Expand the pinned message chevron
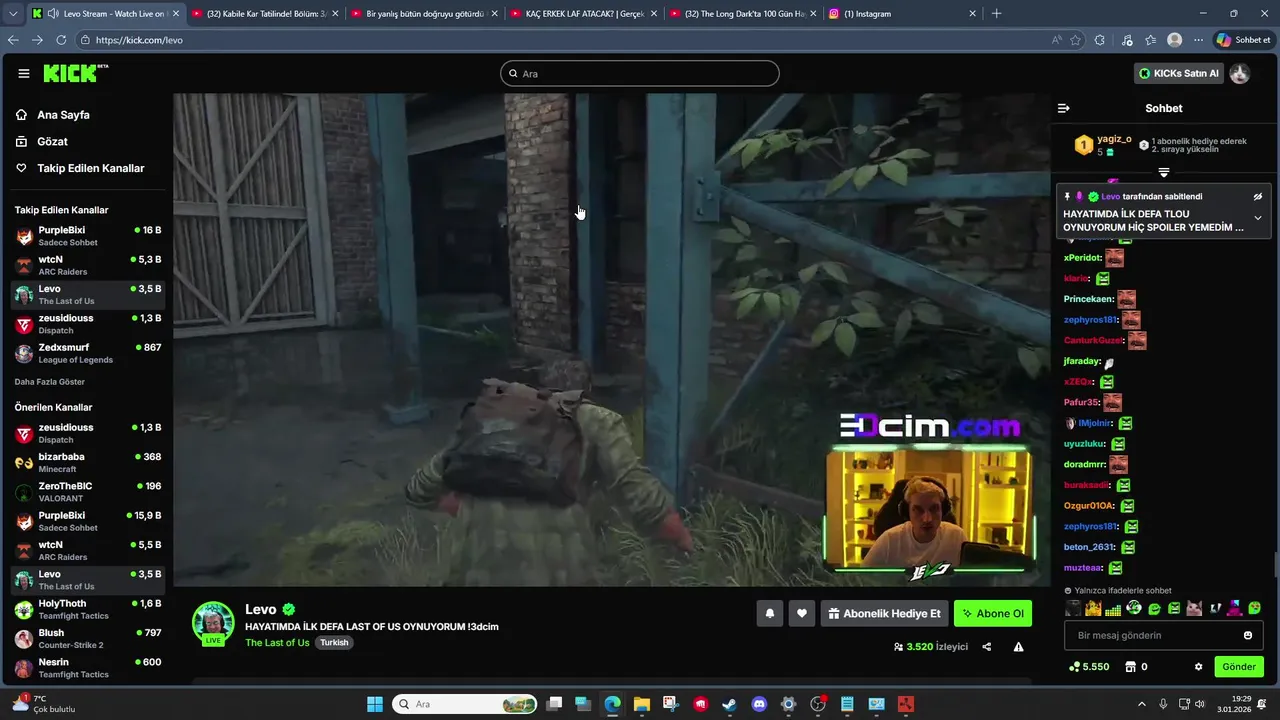Viewport: 1280px width, 720px height. (x=1258, y=218)
